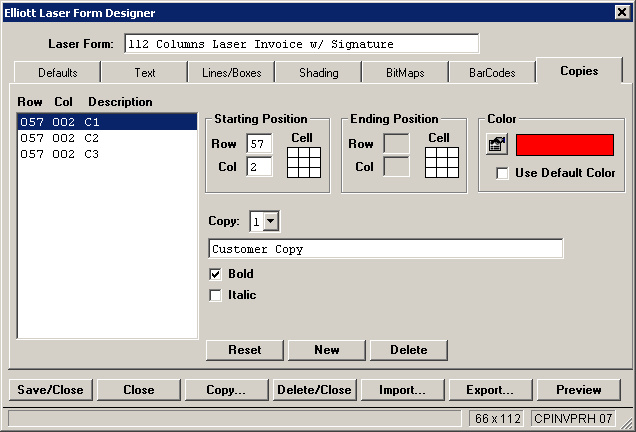Click the bottom Close button
The width and height of the screenshot is (636, 432).
click(139, 390)
